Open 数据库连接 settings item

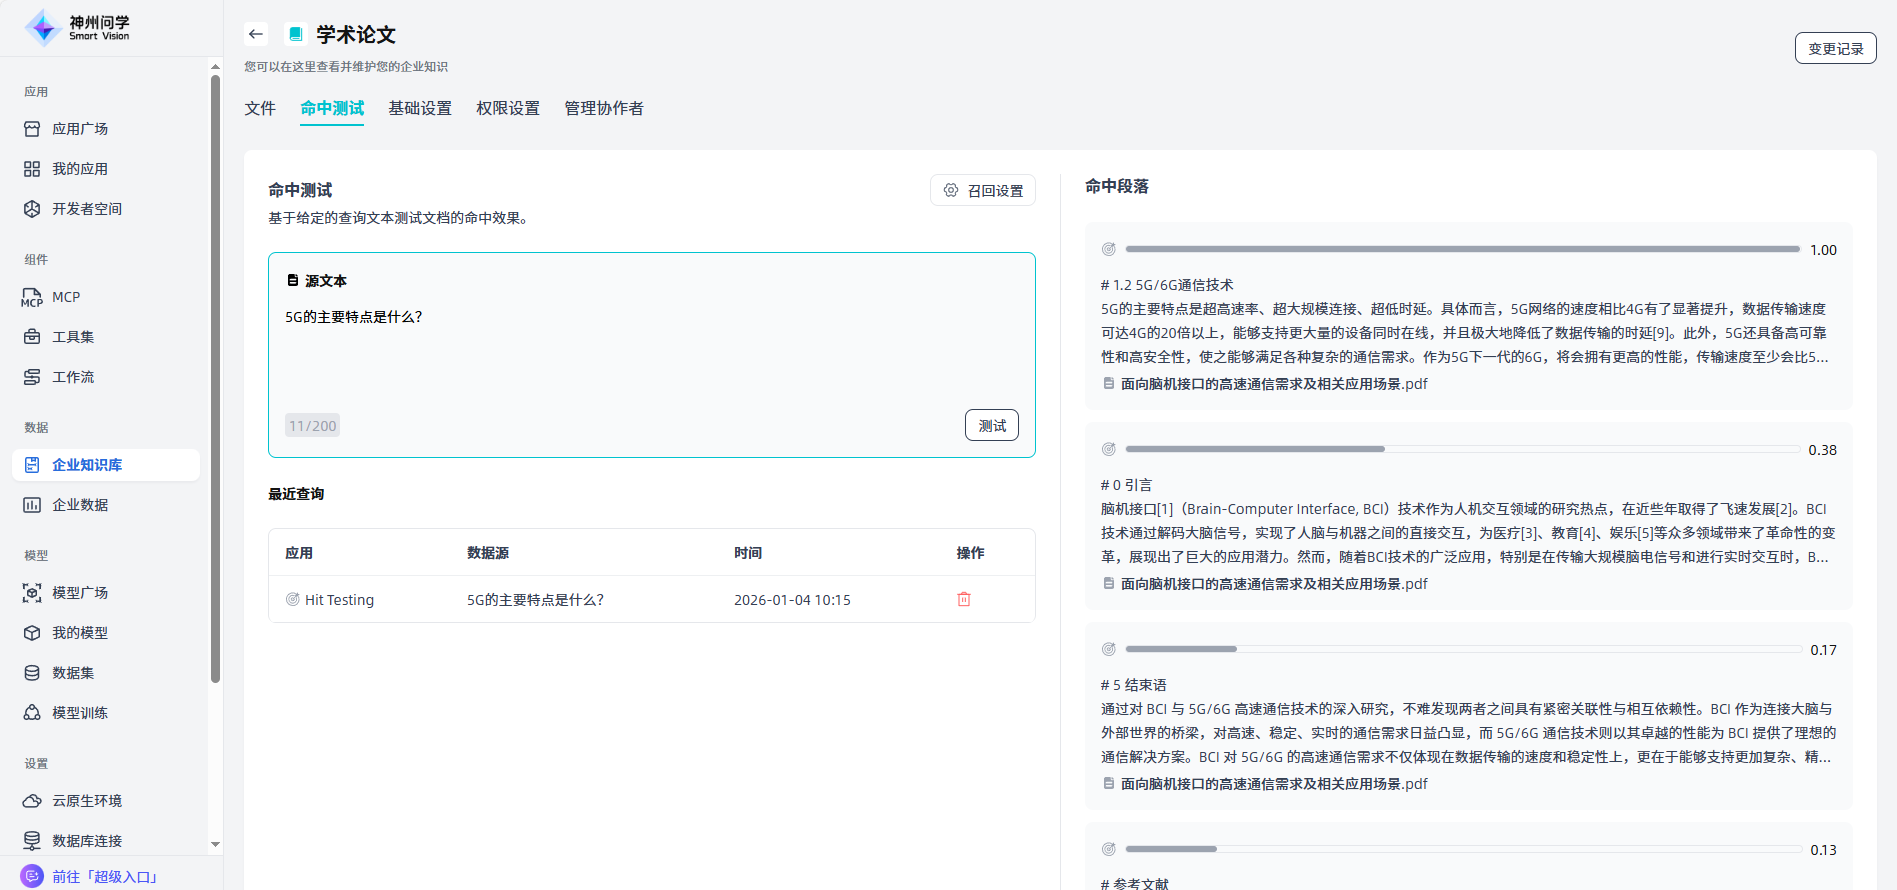coord(87,841)
